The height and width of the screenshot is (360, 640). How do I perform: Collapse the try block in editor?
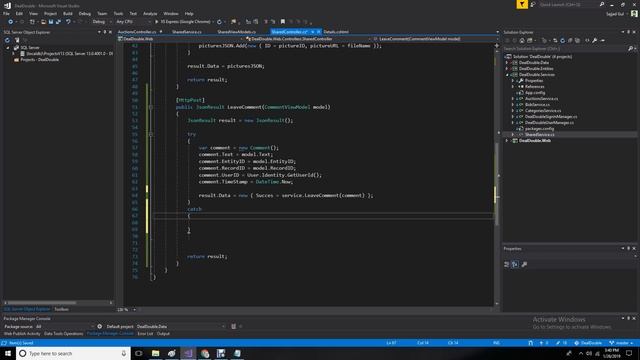(151, 134)
